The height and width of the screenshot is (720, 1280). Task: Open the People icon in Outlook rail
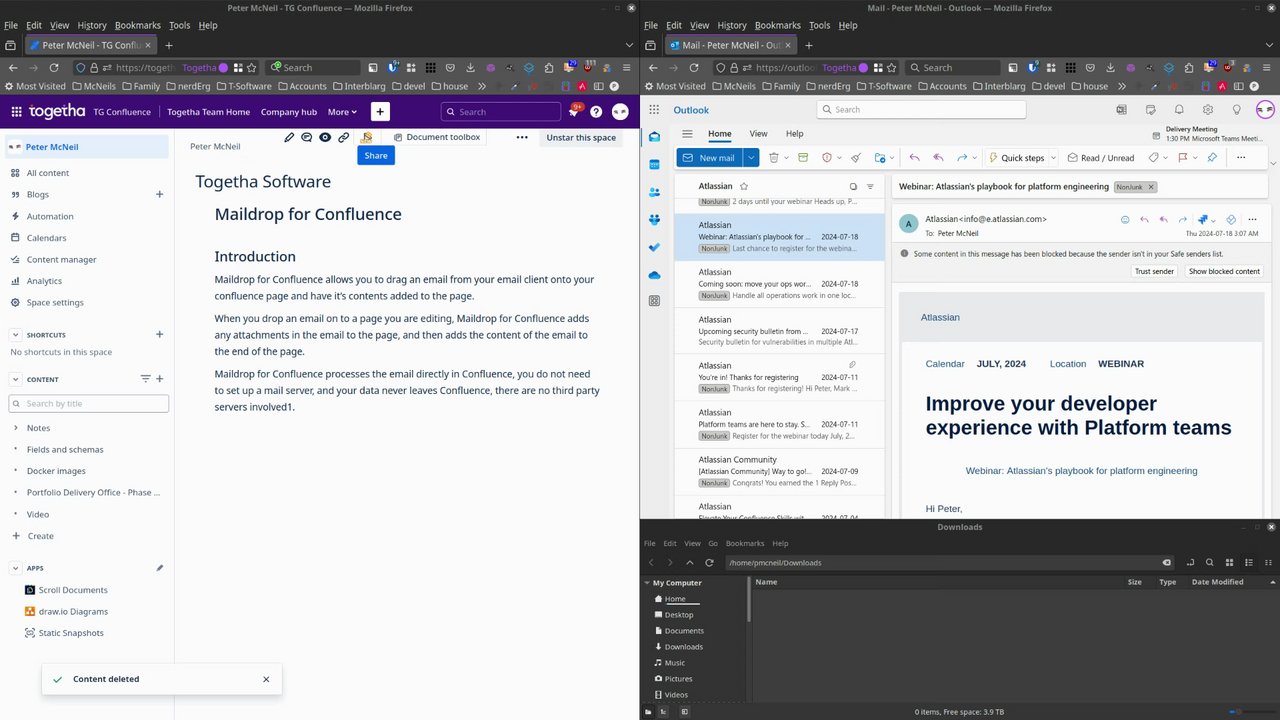[654, 192]
